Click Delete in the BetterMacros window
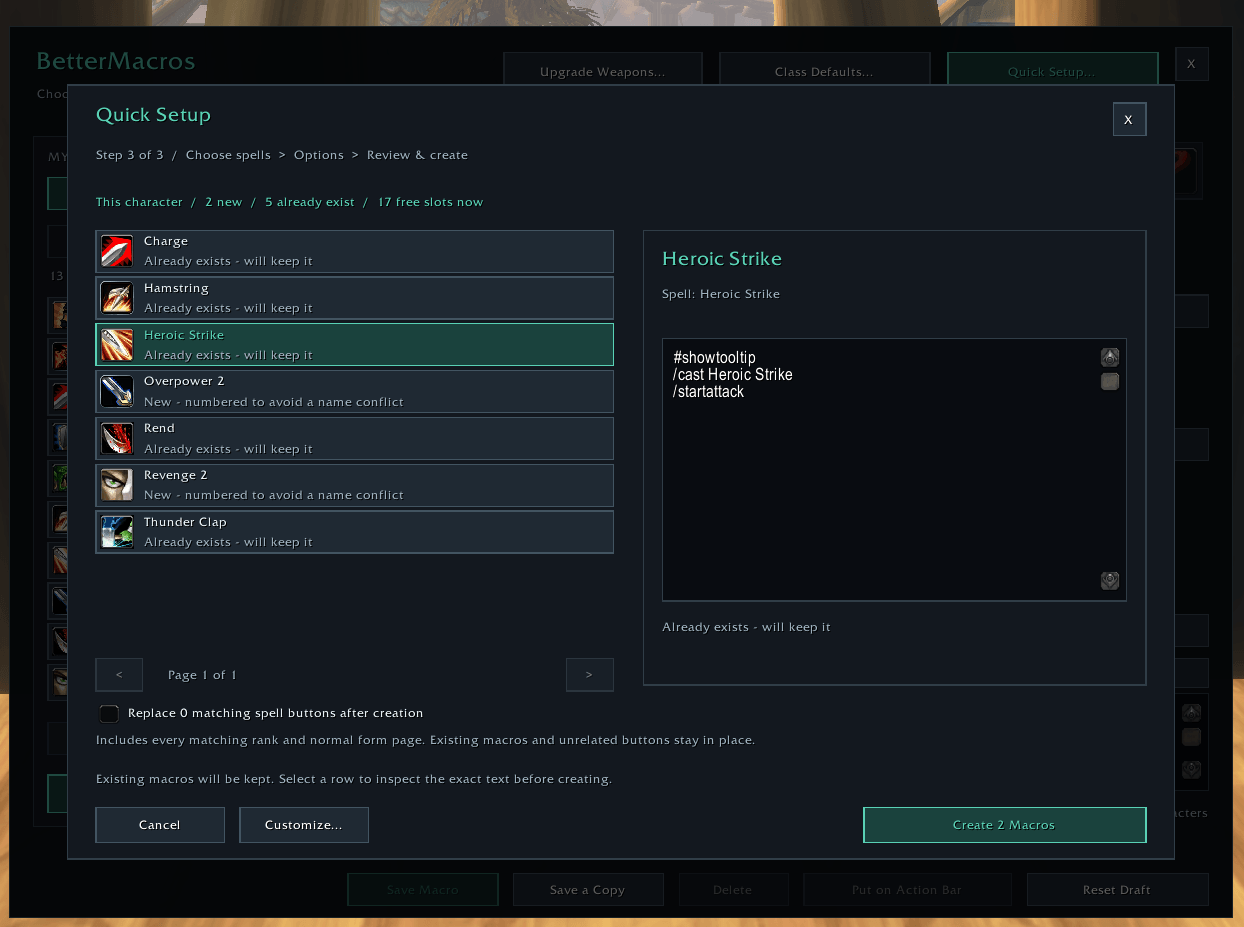 click(733, 890)
